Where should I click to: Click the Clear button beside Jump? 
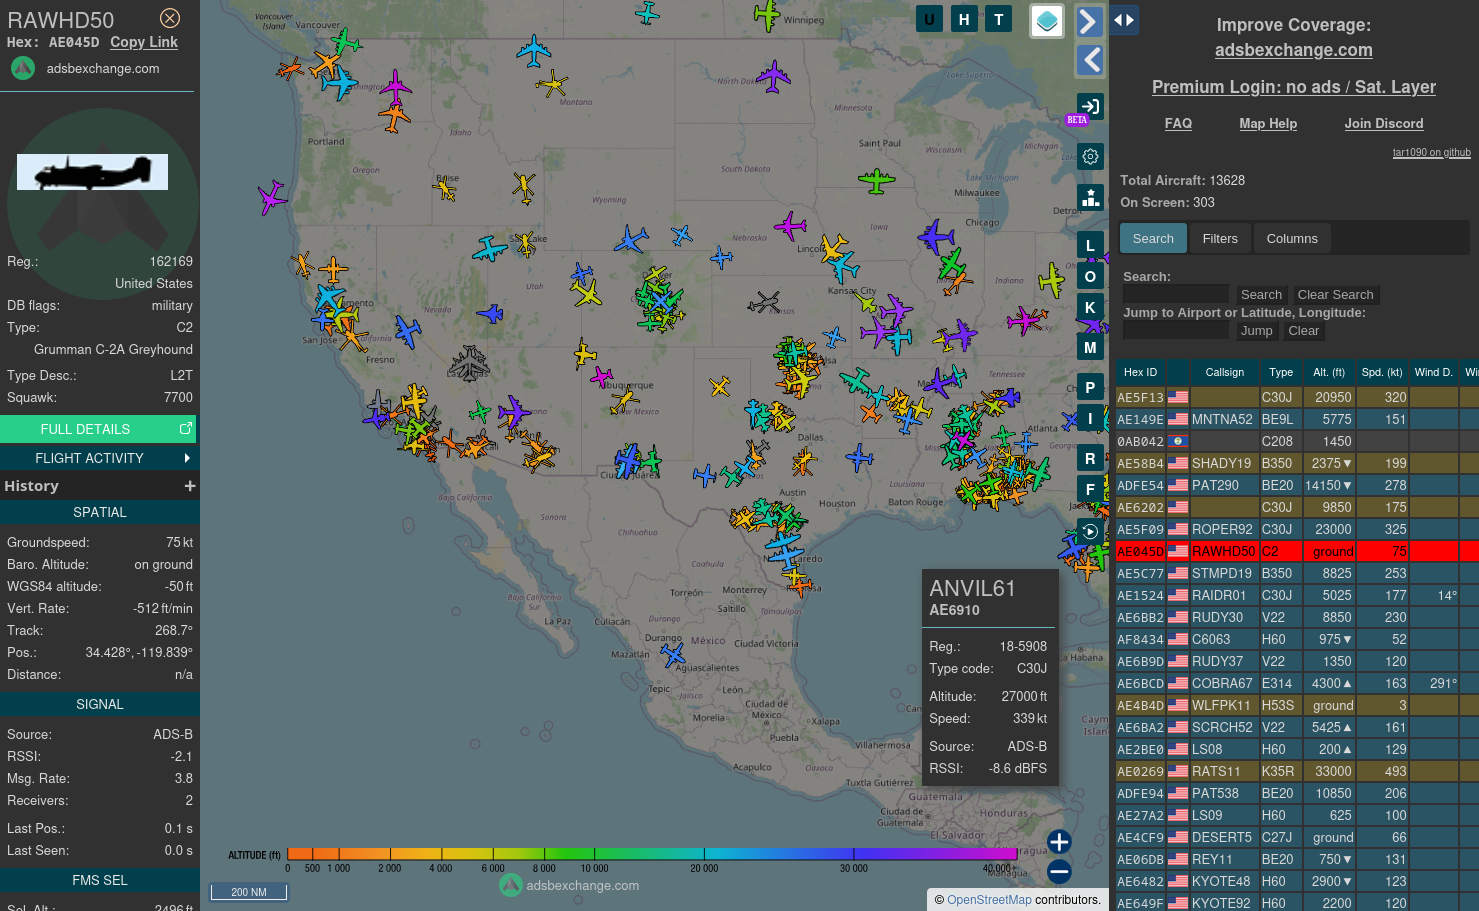pyautogui.click(x=1303, y=330)
